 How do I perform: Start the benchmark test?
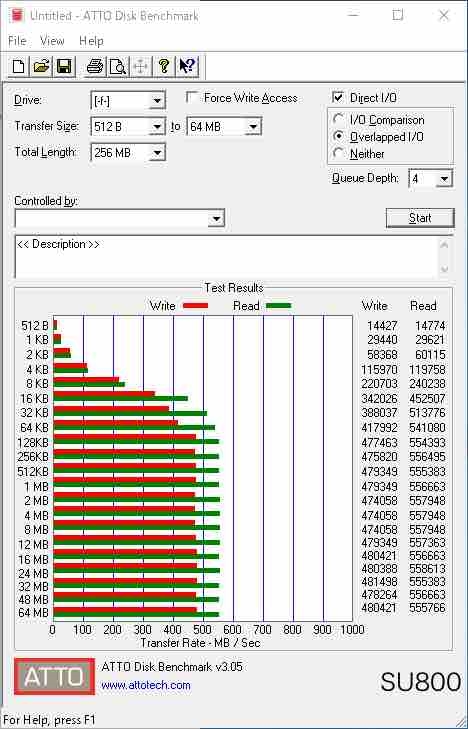(x=420, y=218)
